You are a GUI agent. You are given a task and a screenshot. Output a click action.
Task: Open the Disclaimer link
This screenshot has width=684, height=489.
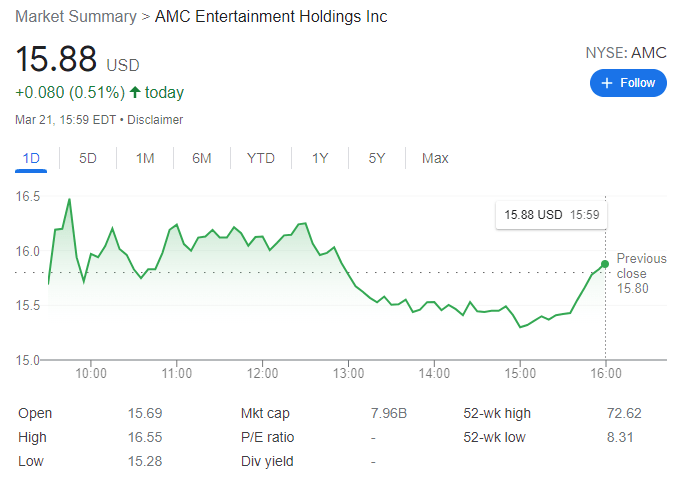(x=155, y=120)
